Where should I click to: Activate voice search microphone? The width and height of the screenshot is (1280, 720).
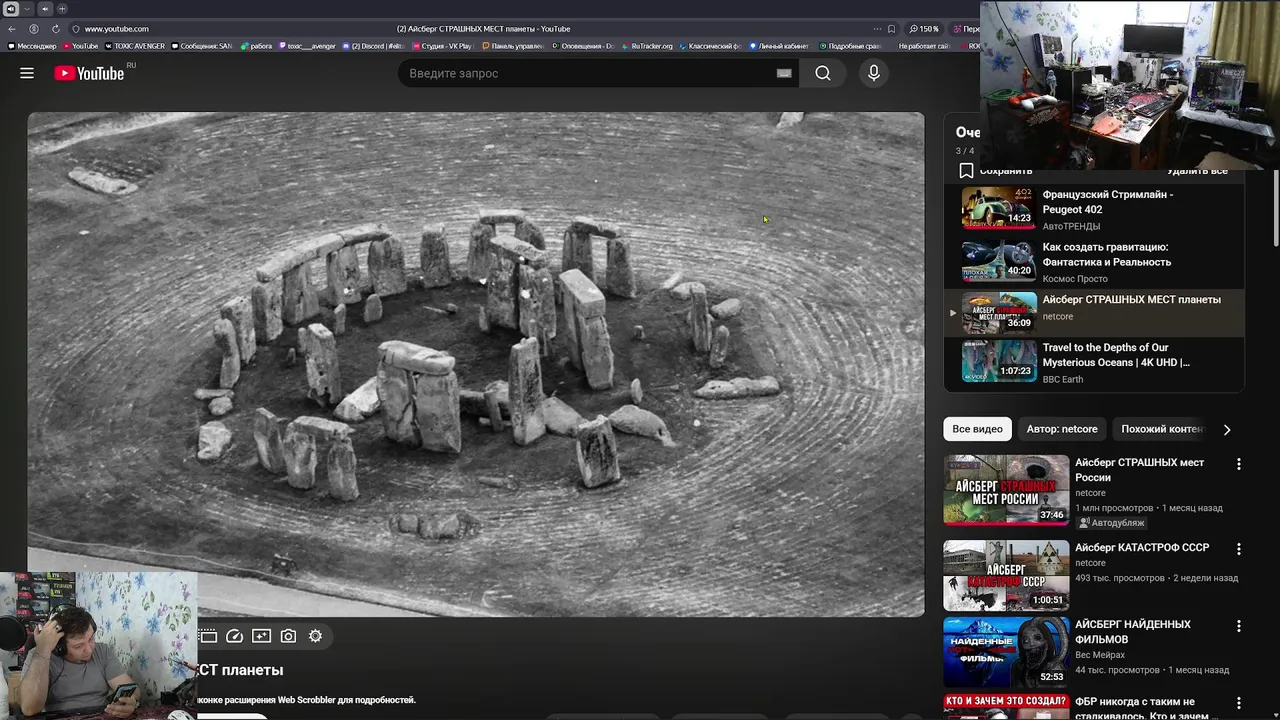tap(874, 73)
